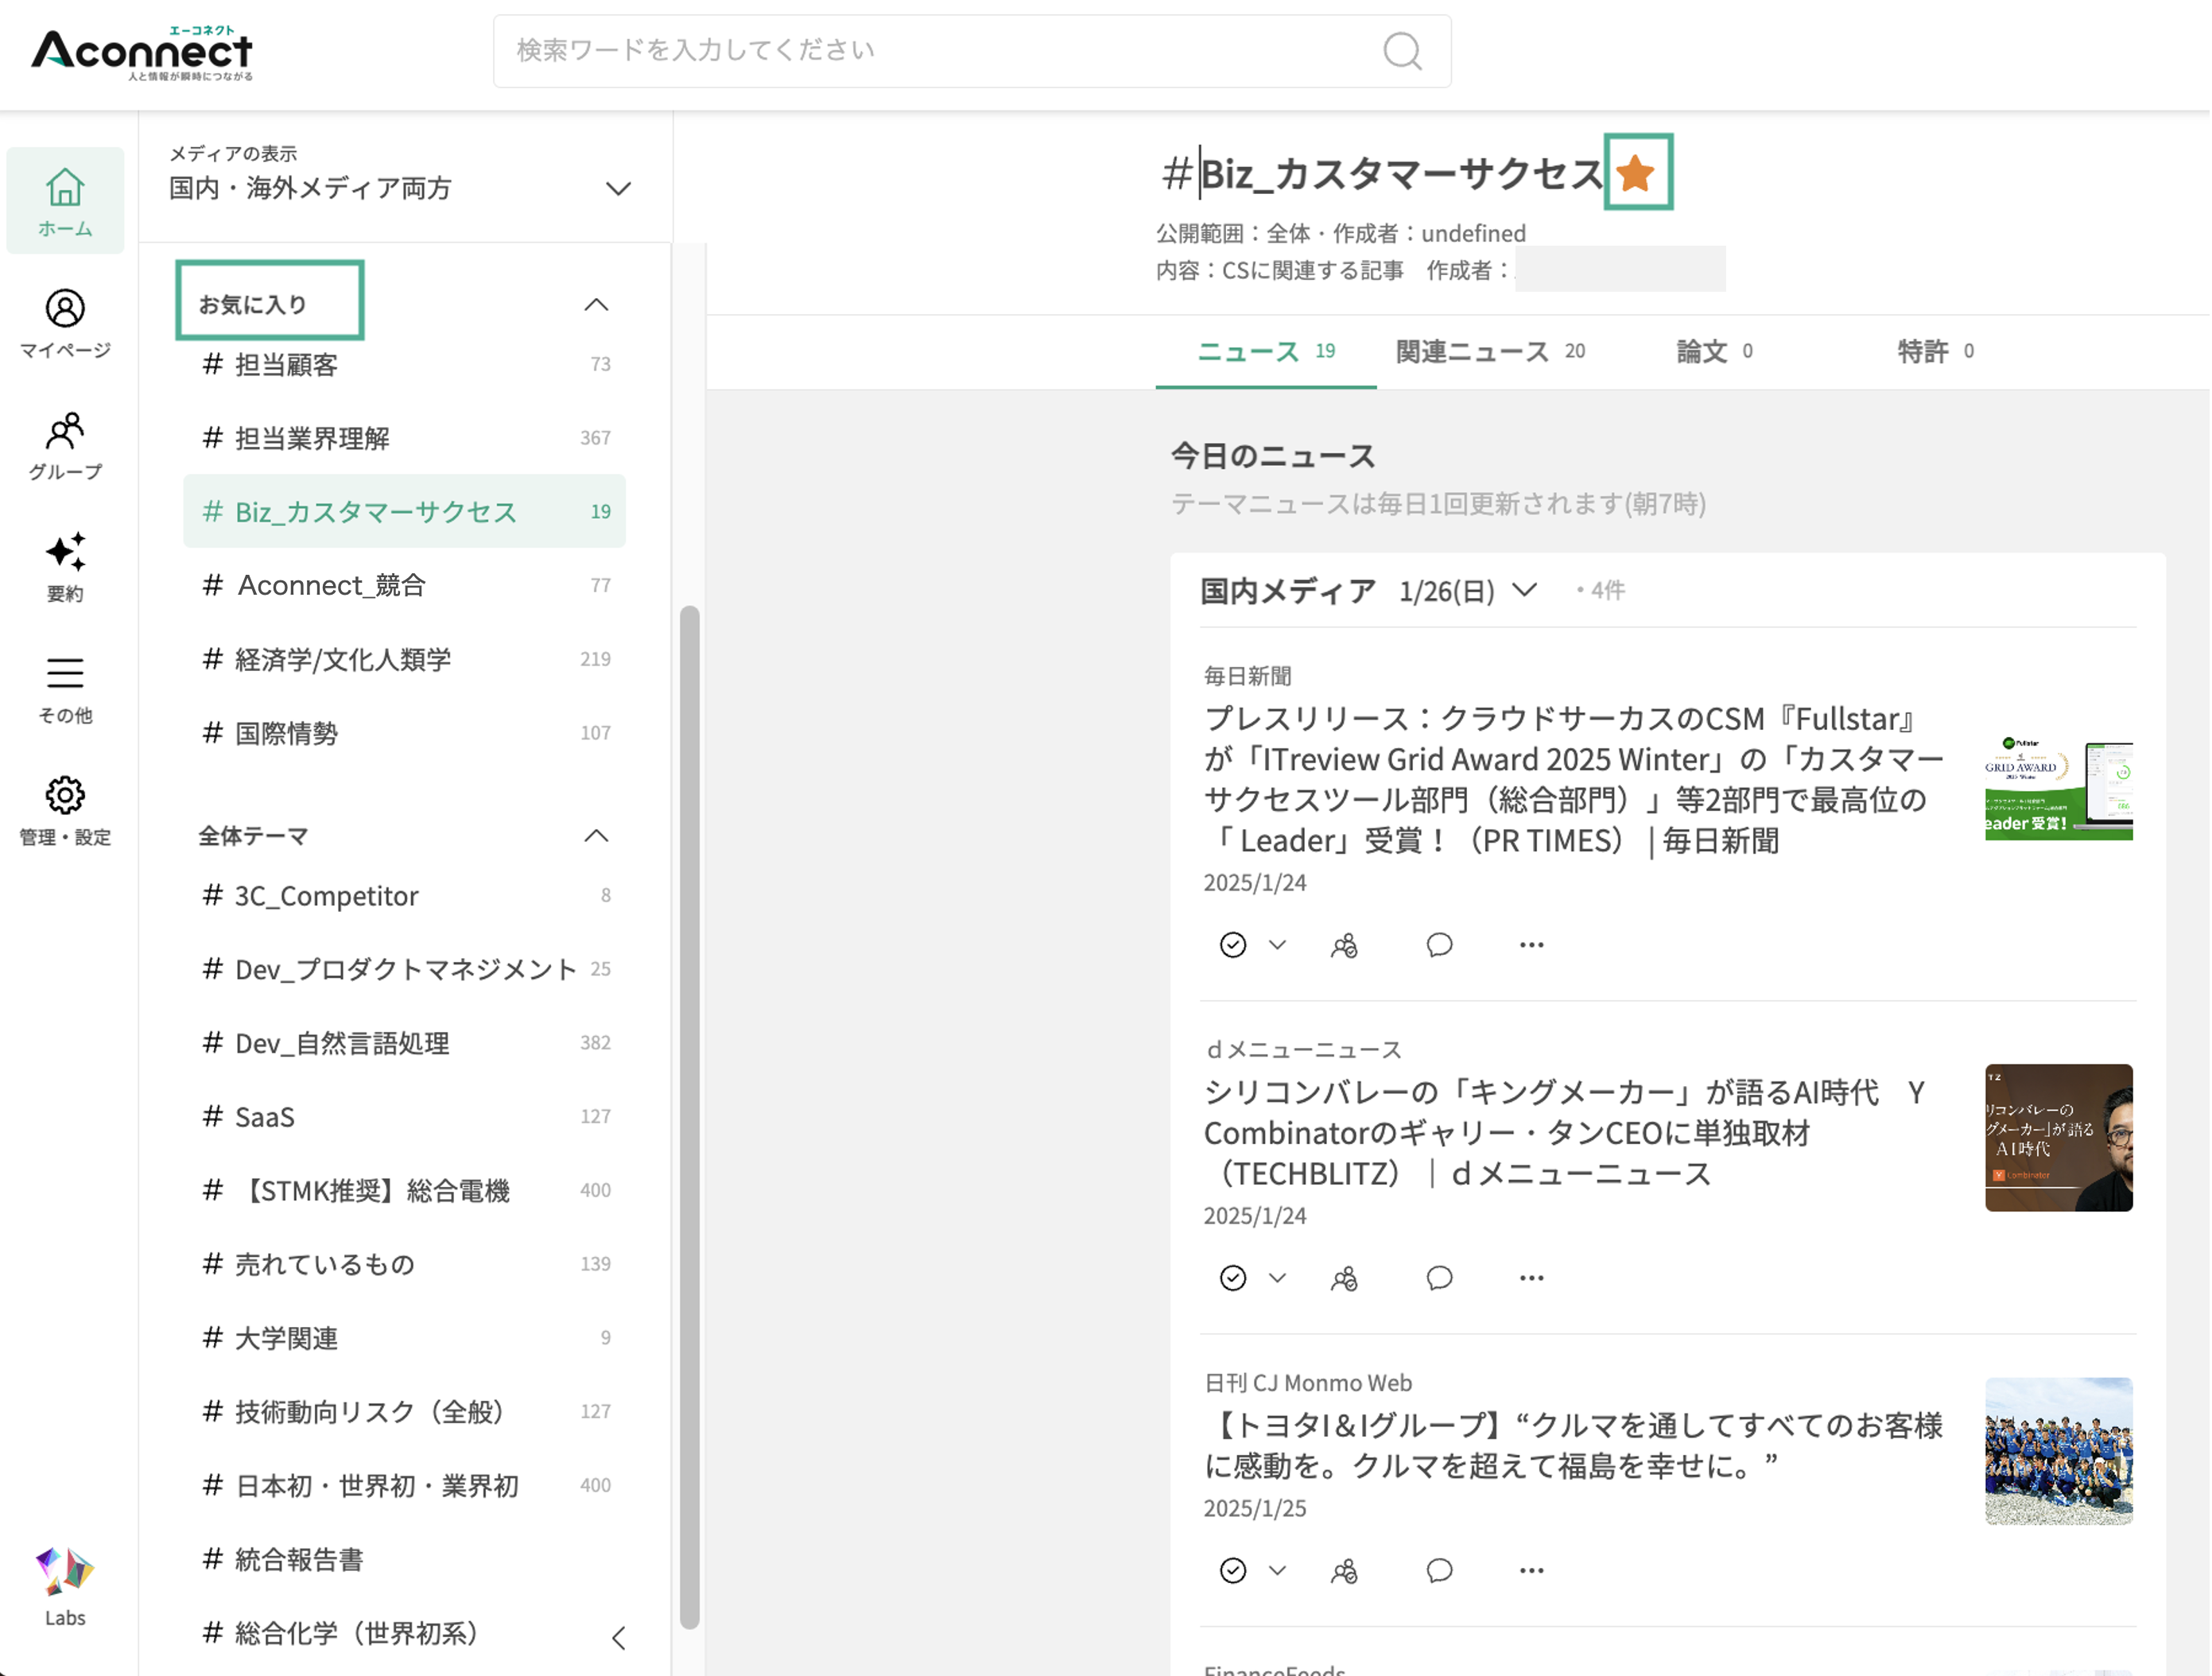
Task: Expand read-status dropdown on Y Combinator article
Action: [1277, 1278]
